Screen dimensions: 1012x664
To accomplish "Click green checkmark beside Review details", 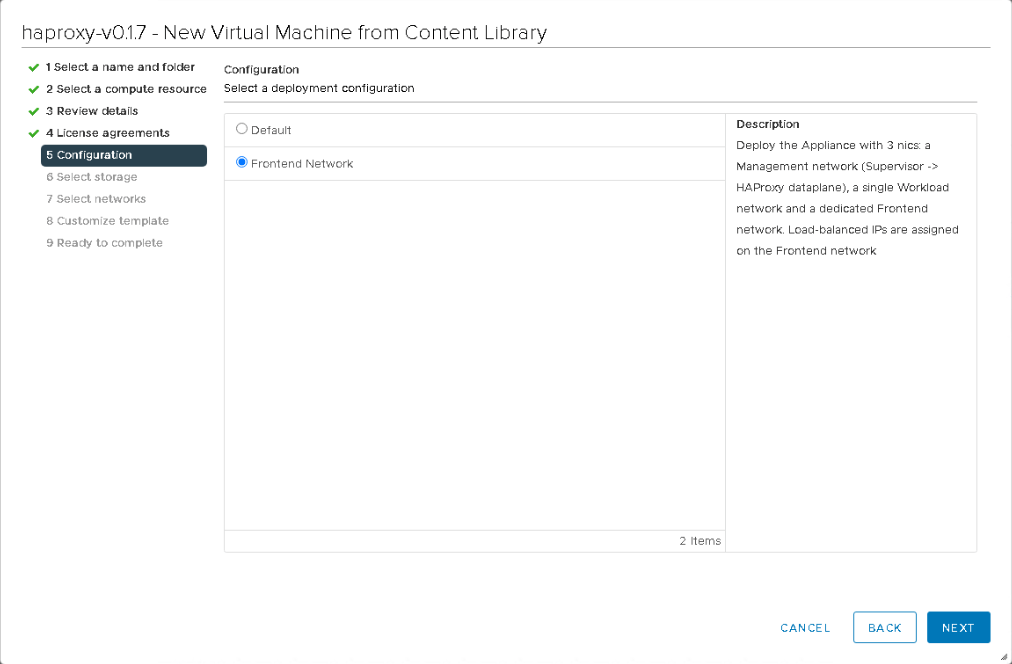I will 34,112.
